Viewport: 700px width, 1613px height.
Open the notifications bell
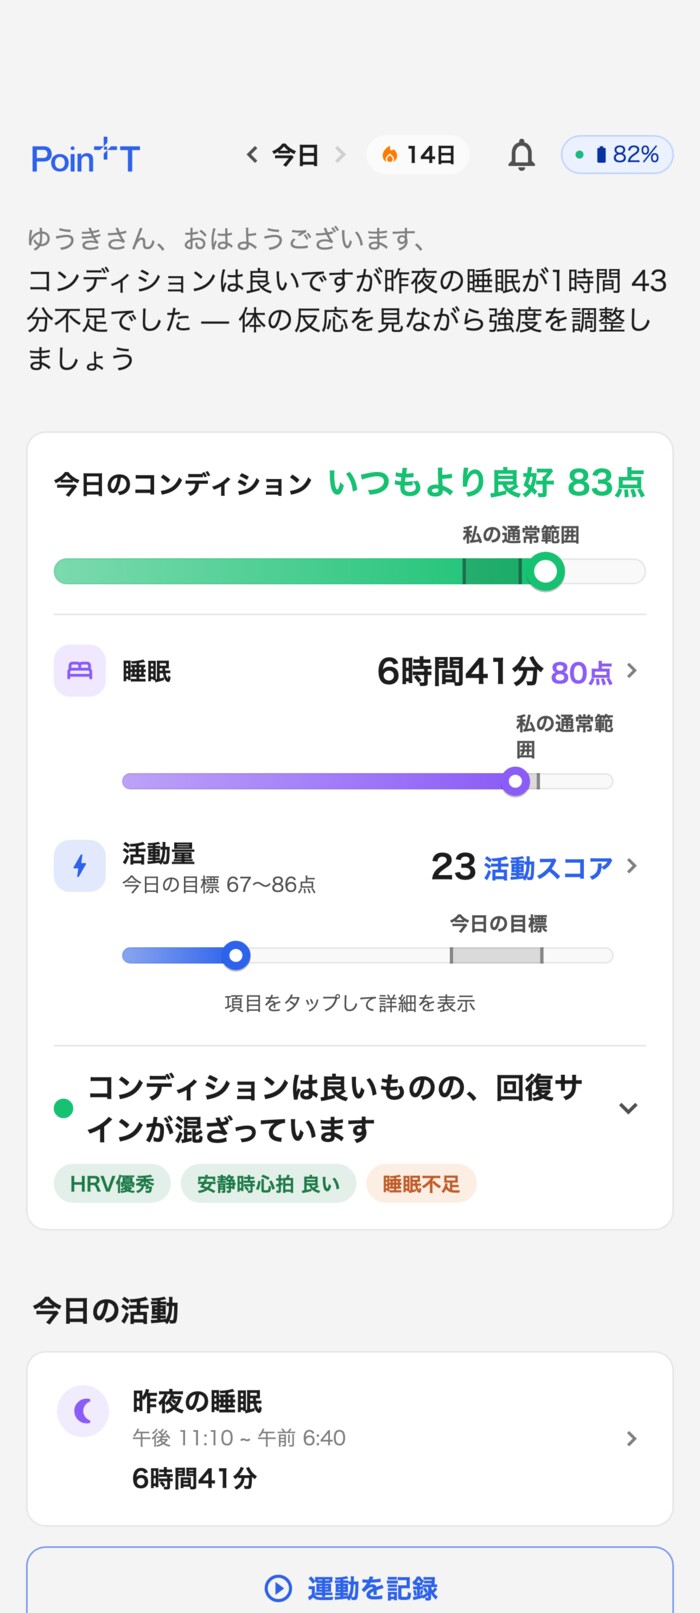click(x=521, y=155)
